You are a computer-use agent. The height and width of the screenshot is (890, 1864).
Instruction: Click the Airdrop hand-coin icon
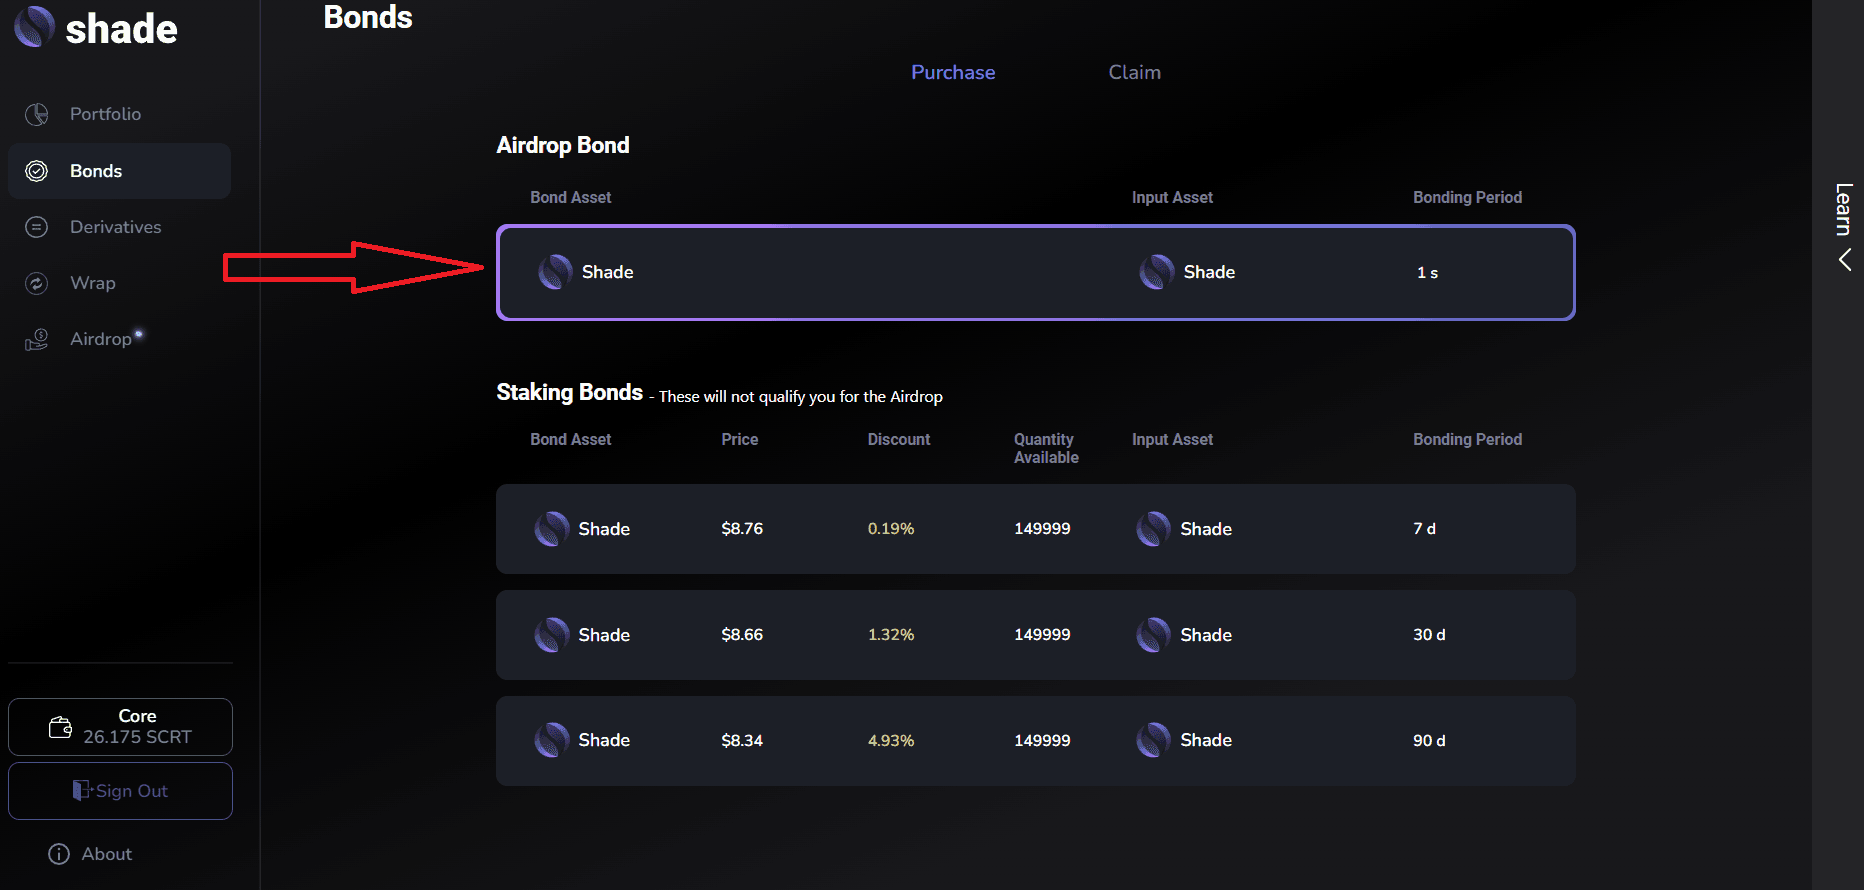point(37,340)
